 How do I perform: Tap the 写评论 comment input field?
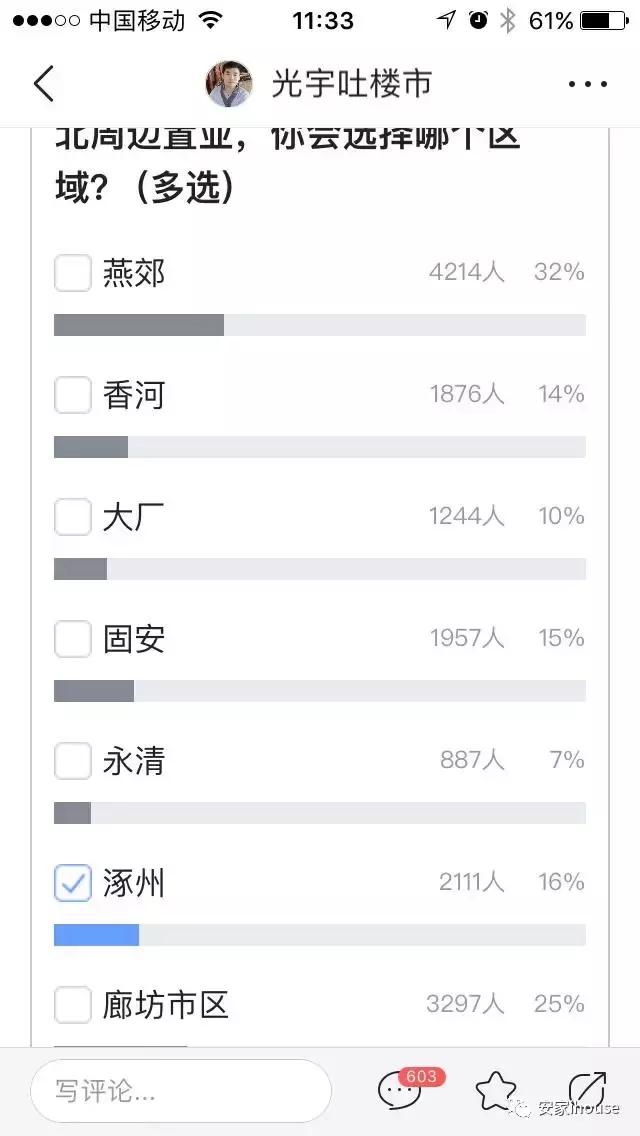180,1091
